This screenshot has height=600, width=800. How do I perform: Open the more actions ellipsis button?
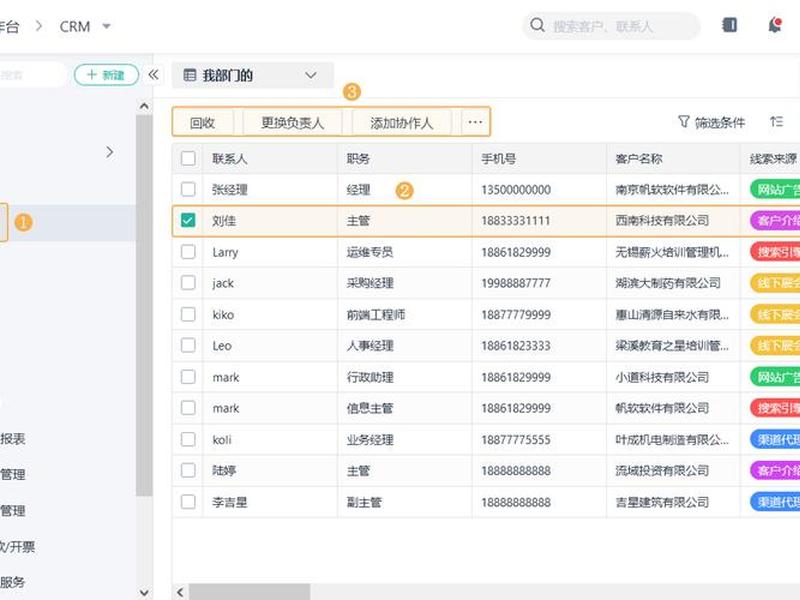point(476,122)
